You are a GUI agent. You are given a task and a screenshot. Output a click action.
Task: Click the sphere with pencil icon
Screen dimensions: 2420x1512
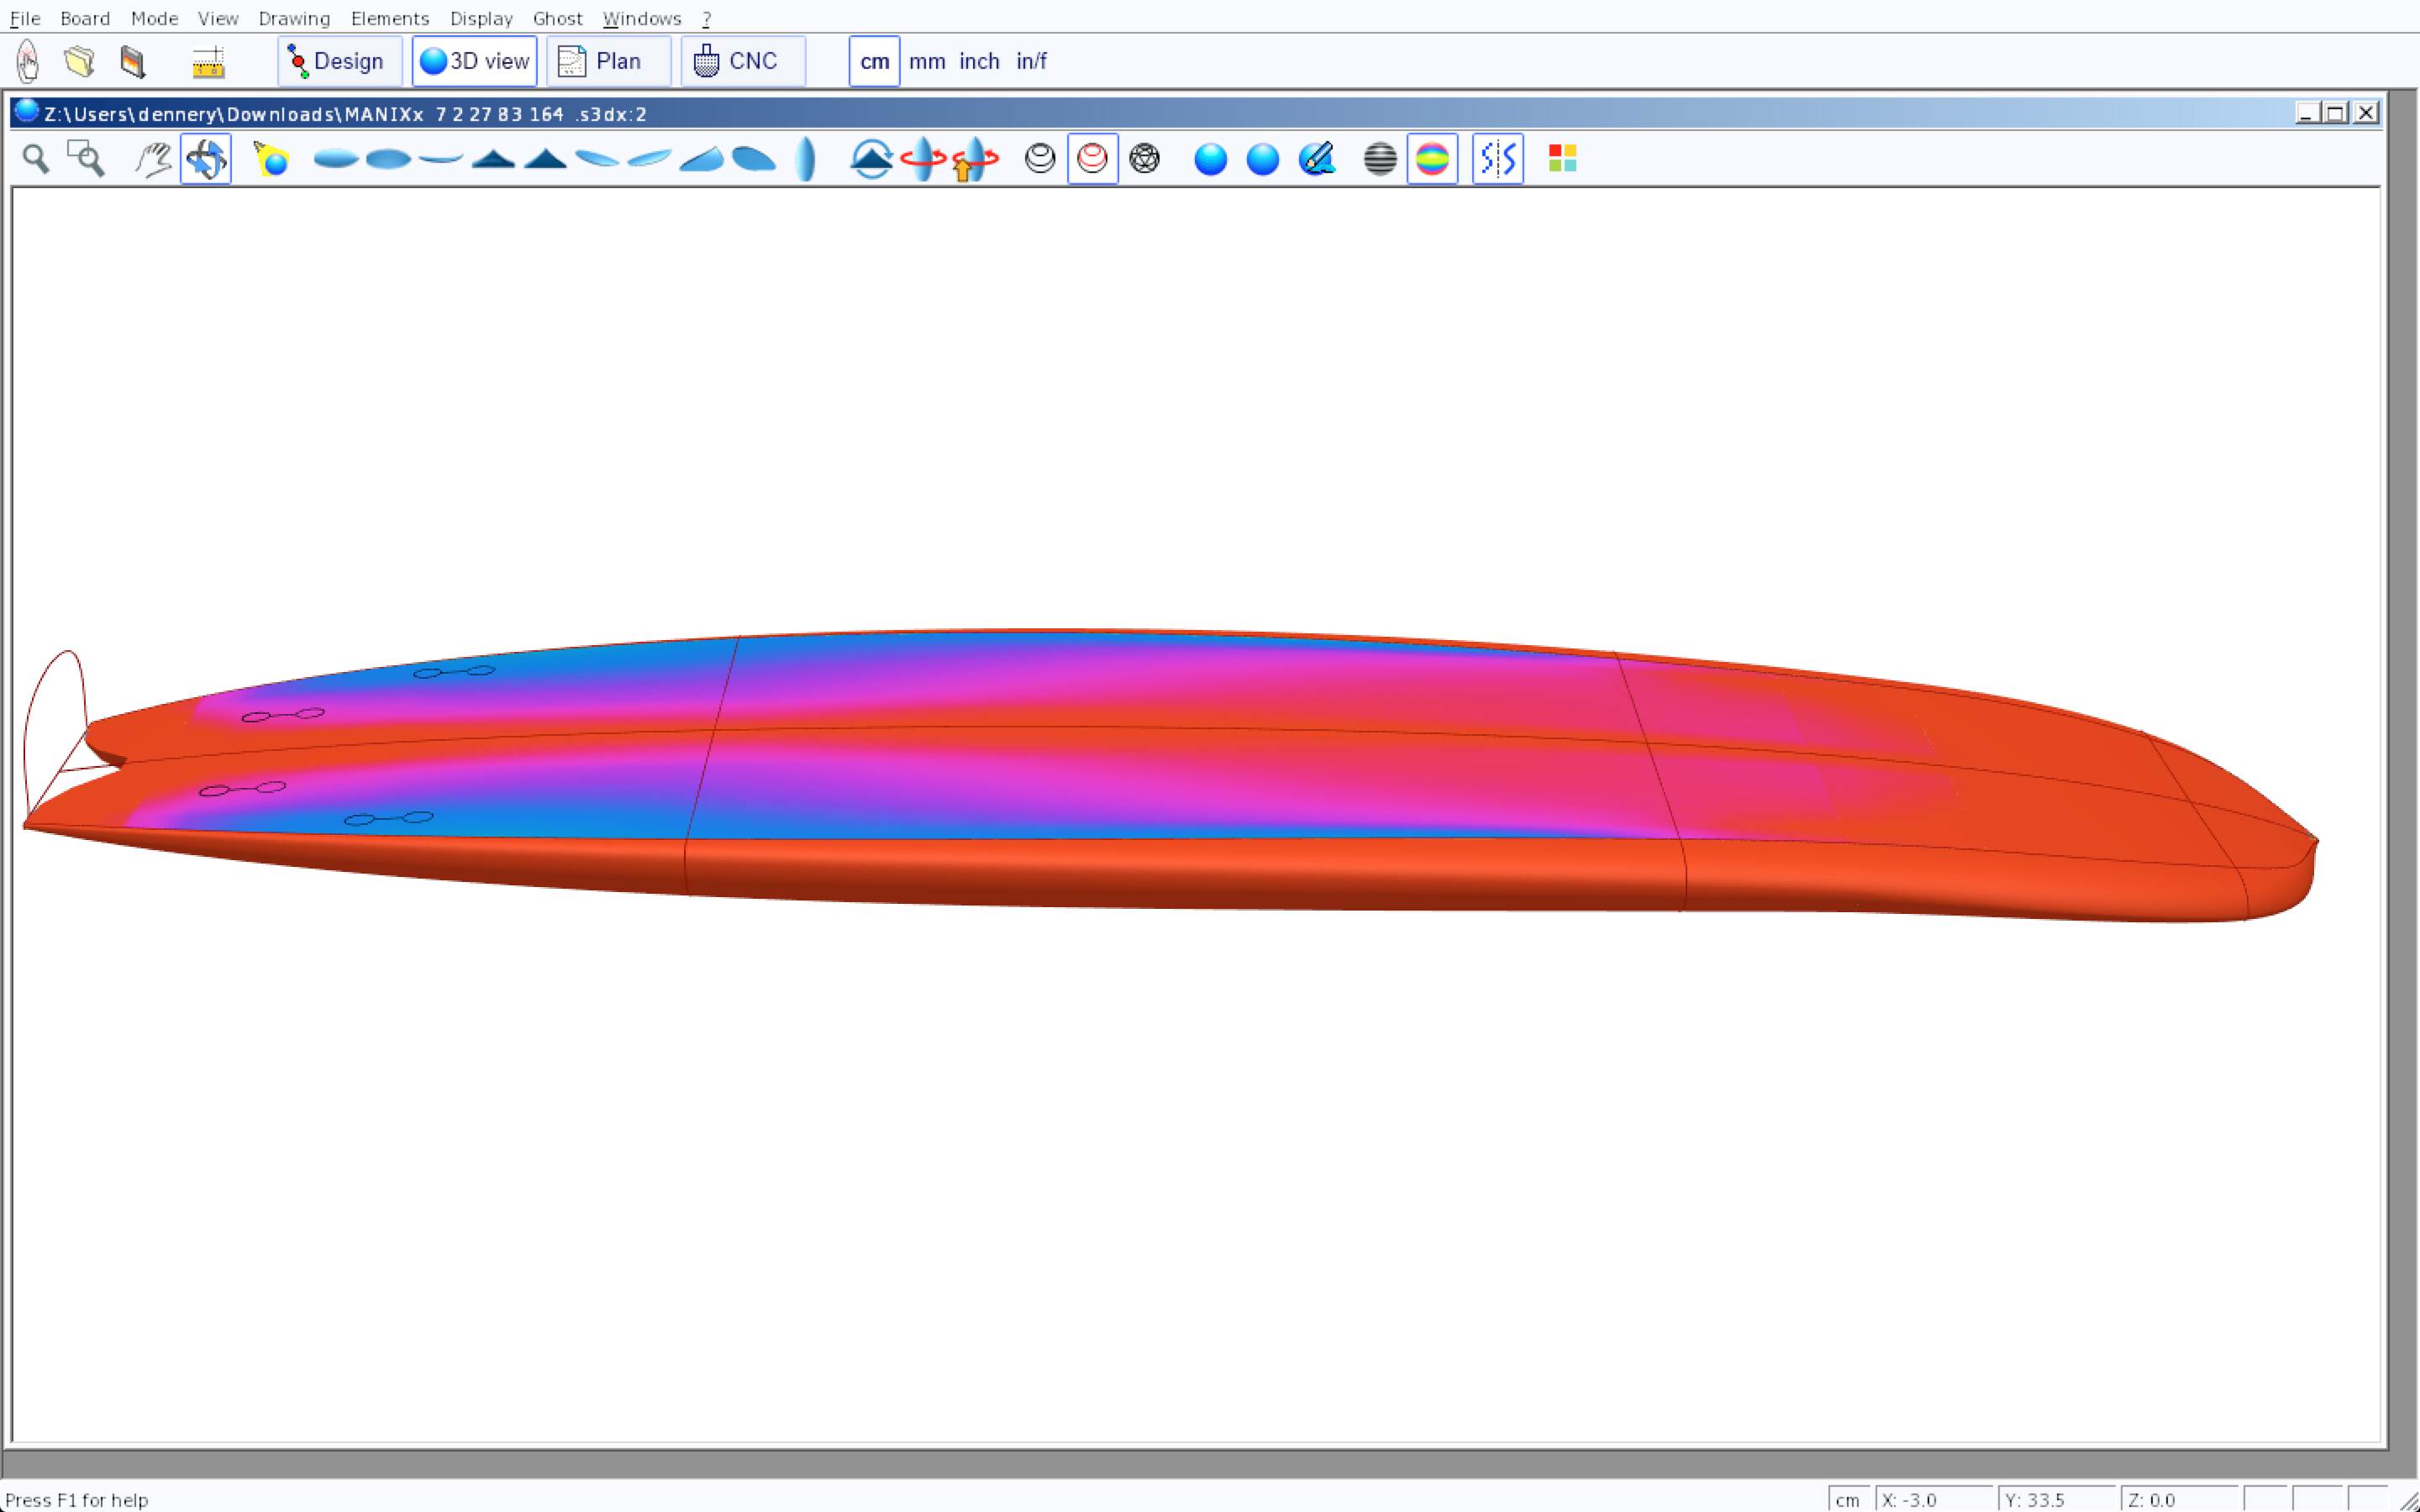click(x=1316, y=159)
